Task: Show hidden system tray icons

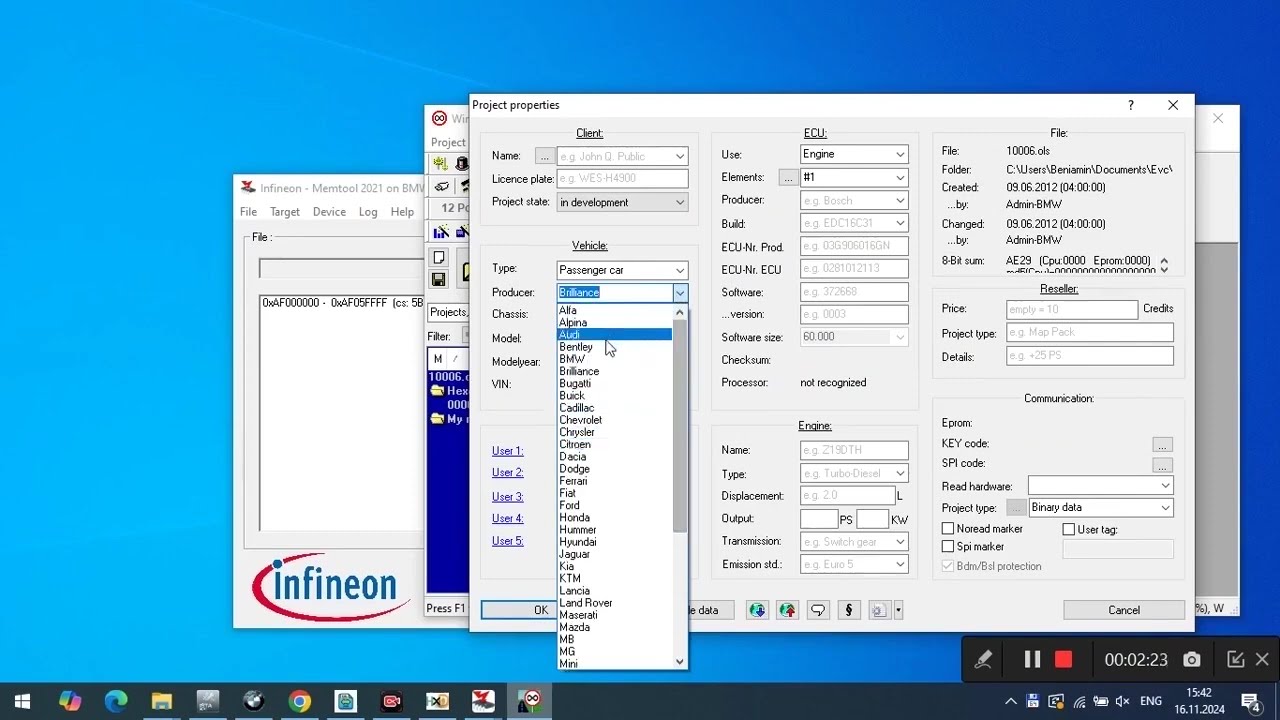Action: 1011,701
